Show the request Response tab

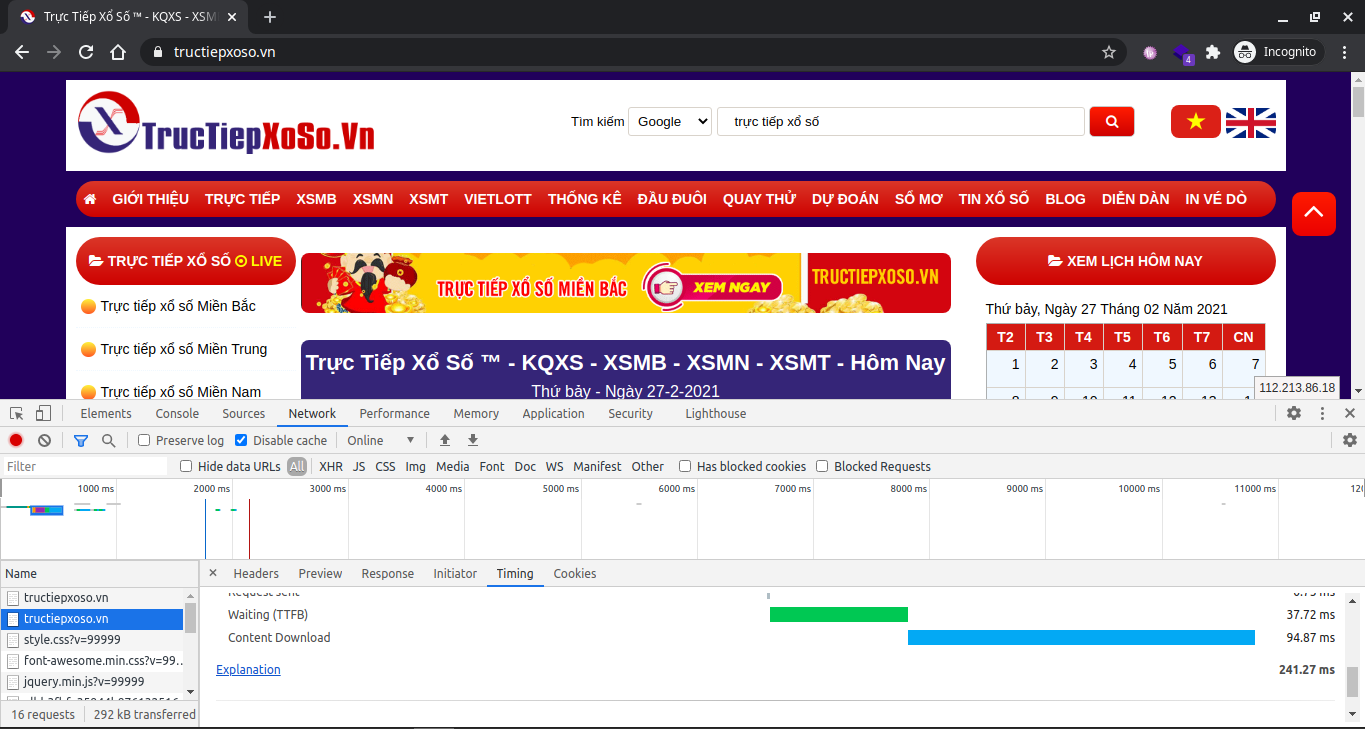tap(388, 573)
